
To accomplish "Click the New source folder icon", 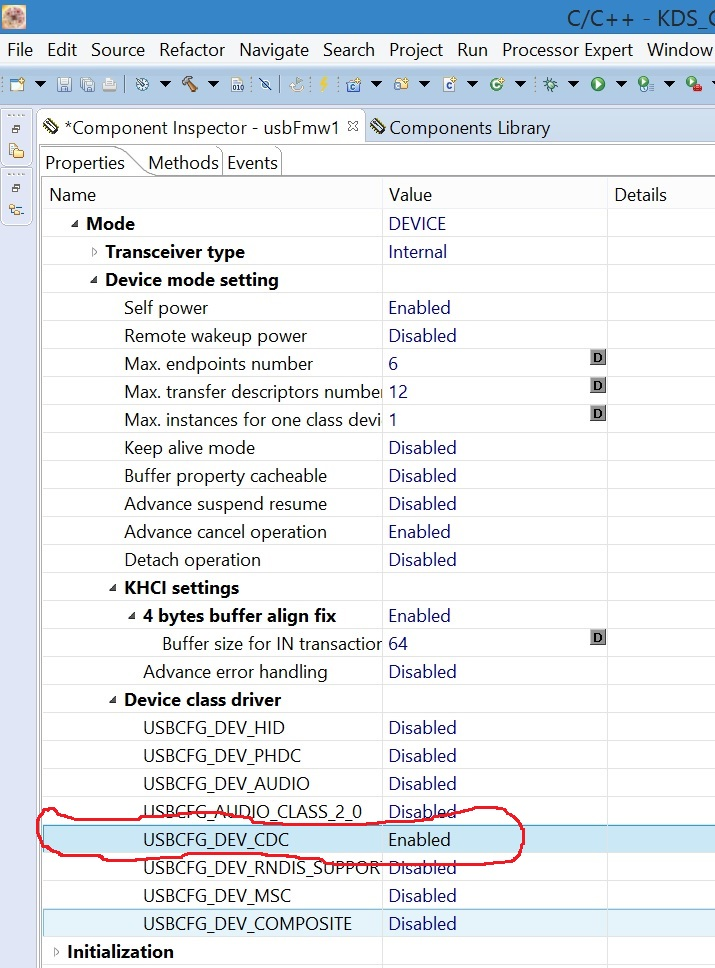I will (401, 84).
